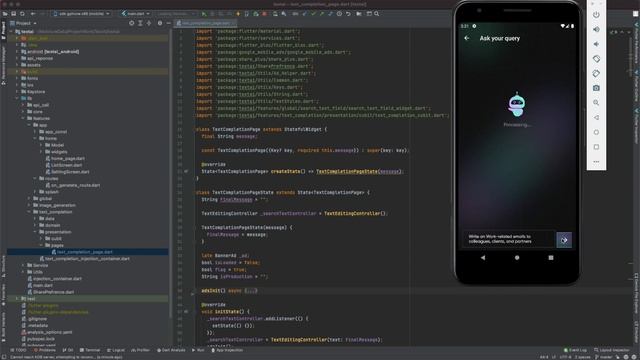This screenshot has width=640, height=360.
Task: Open the App Inspection tab
Action: point(227,350)
